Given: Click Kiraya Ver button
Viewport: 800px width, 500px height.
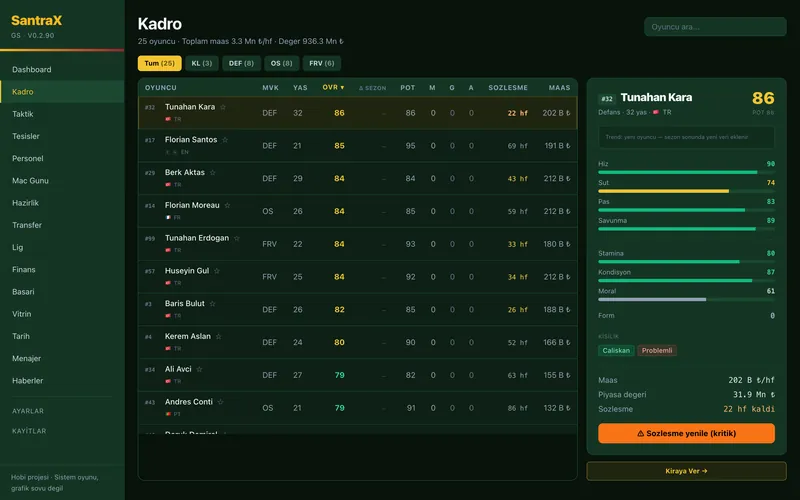Looking at the screenshot, I should pos(686,471).
